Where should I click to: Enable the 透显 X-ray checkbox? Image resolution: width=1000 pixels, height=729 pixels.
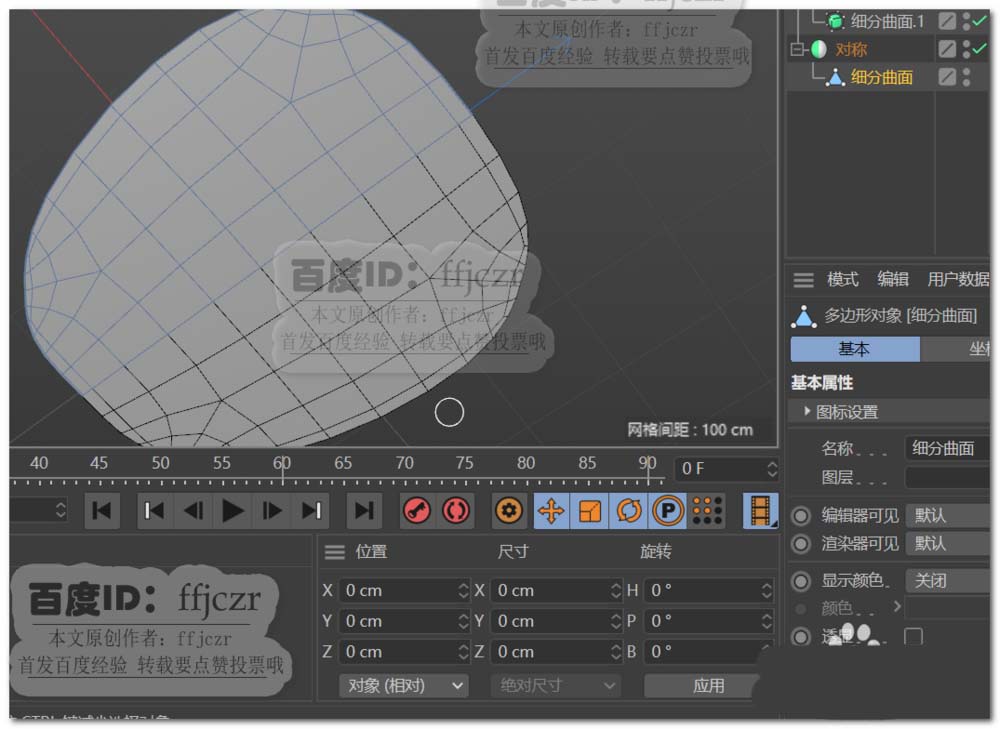tap(913, 637)
